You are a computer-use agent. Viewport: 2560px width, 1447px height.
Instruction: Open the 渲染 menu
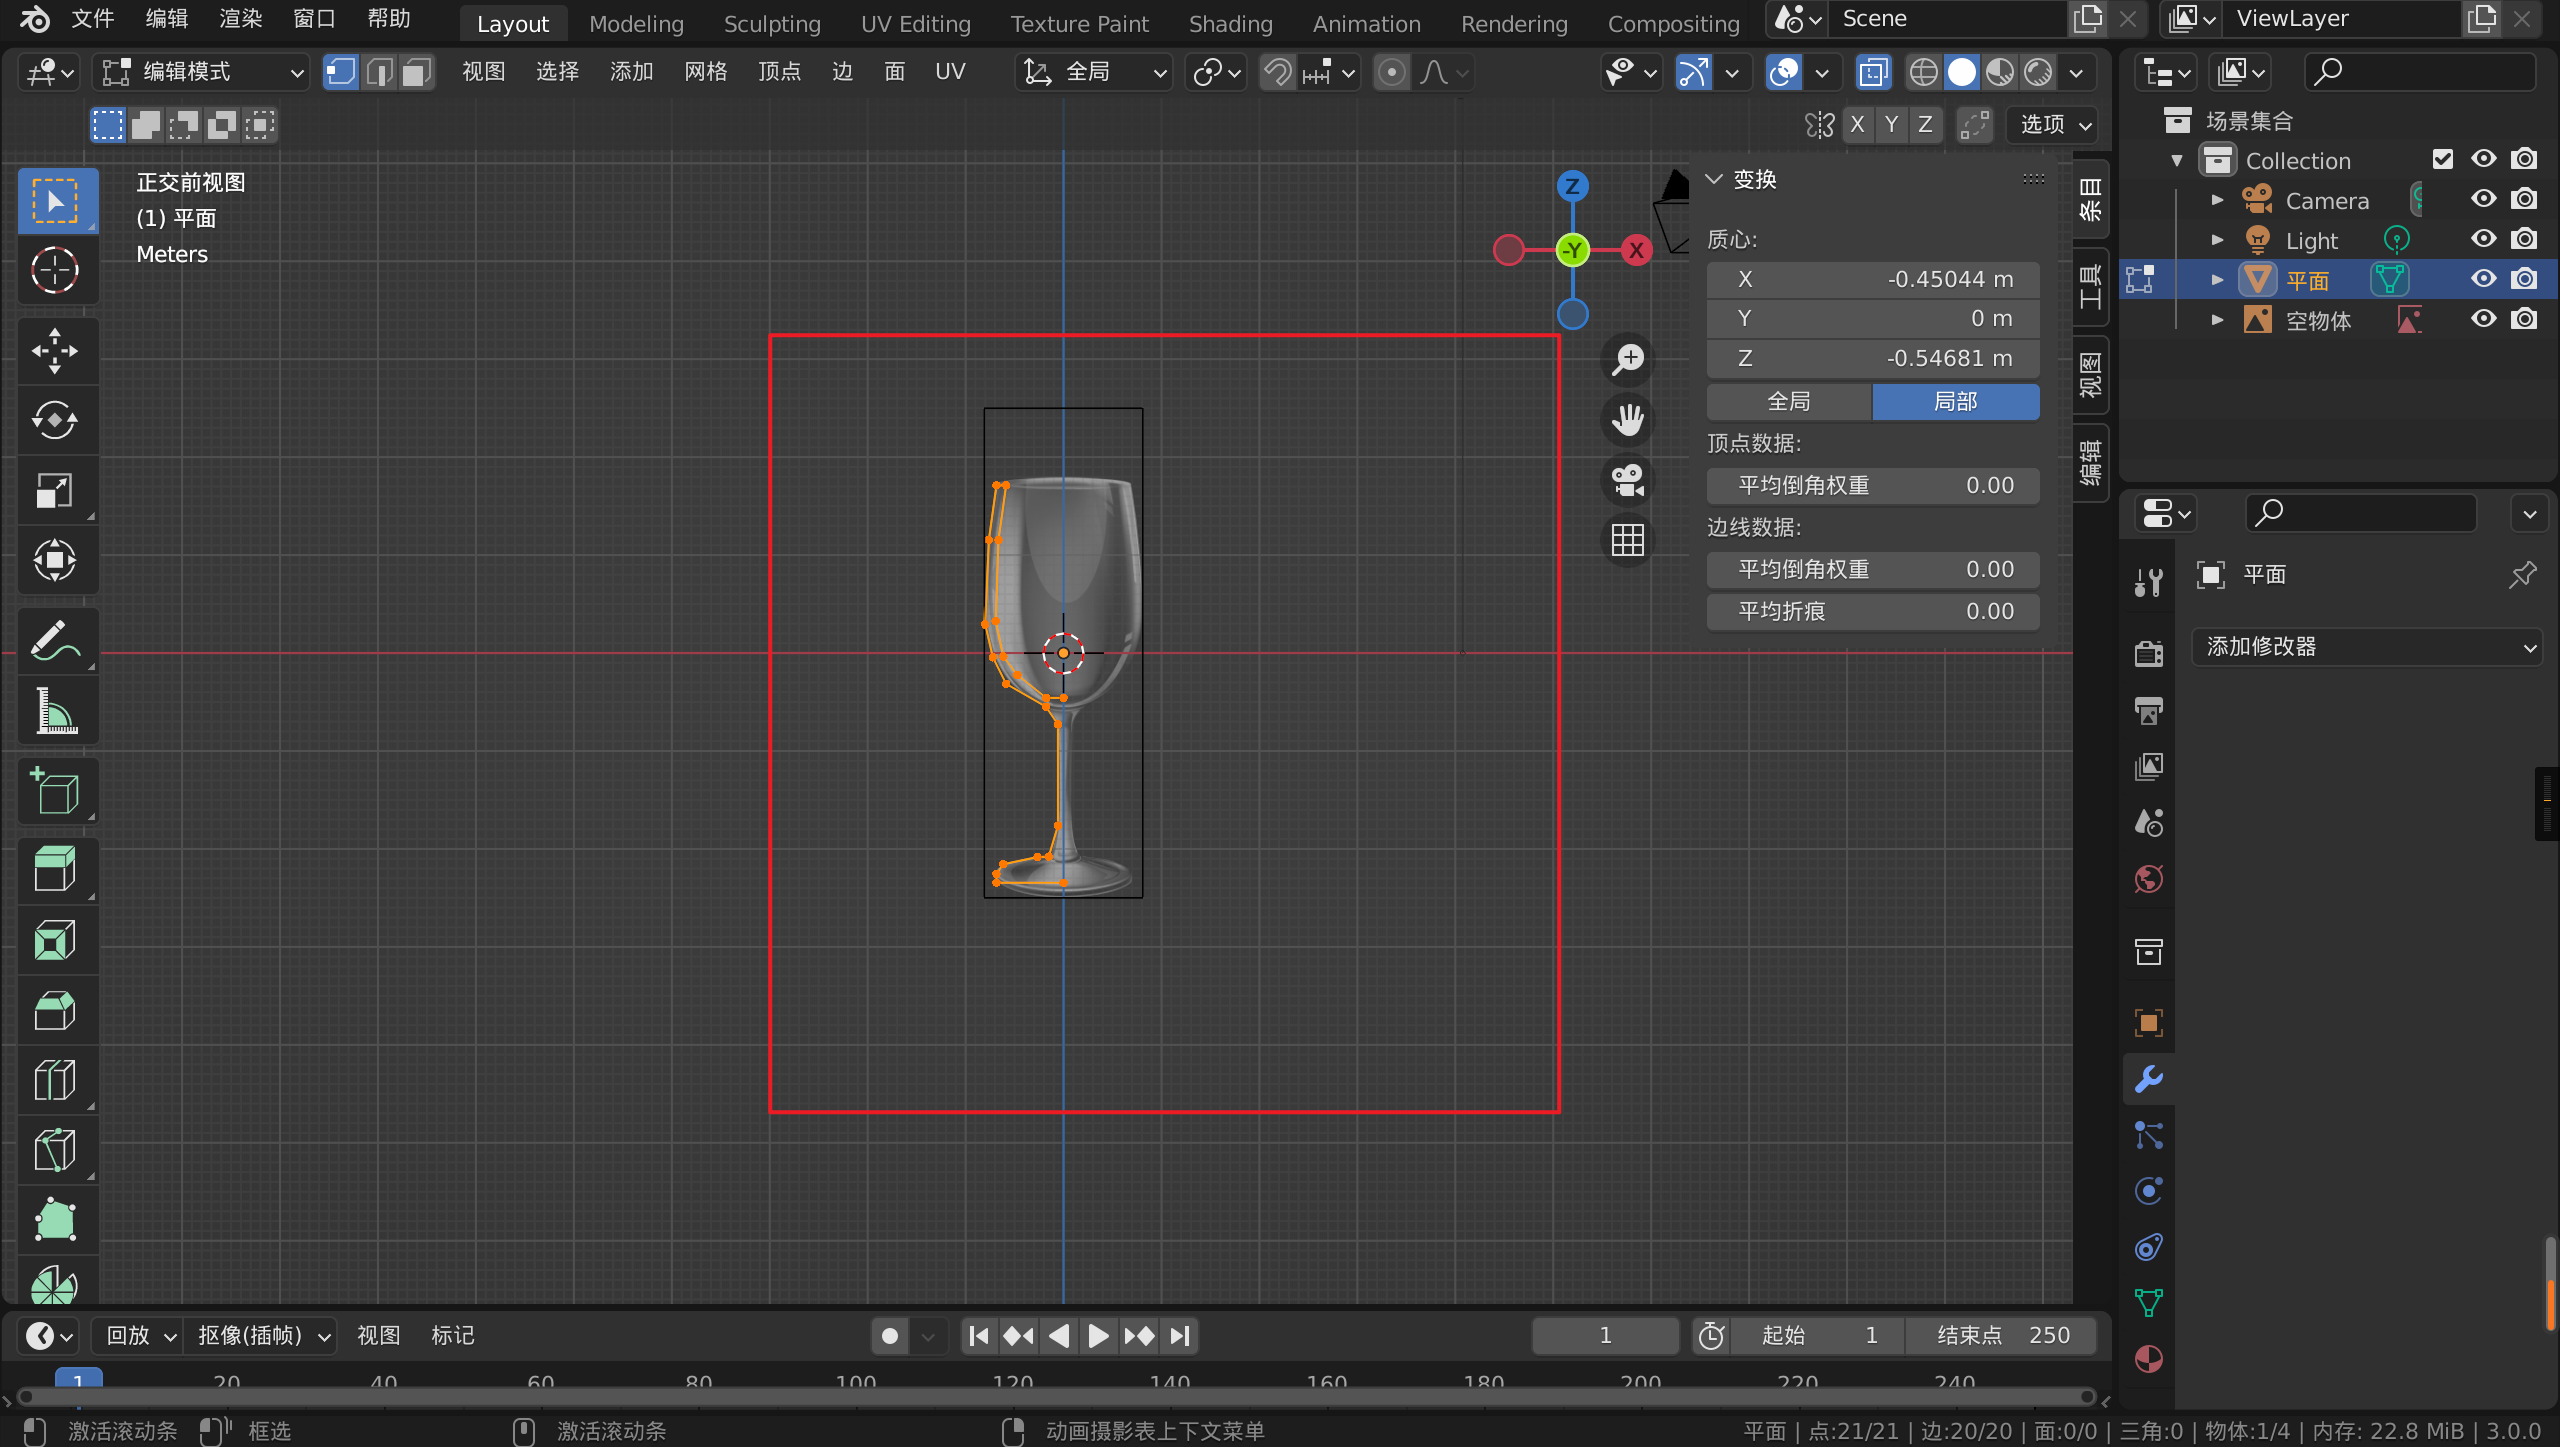pyautogui.click(x=240, y=19)
